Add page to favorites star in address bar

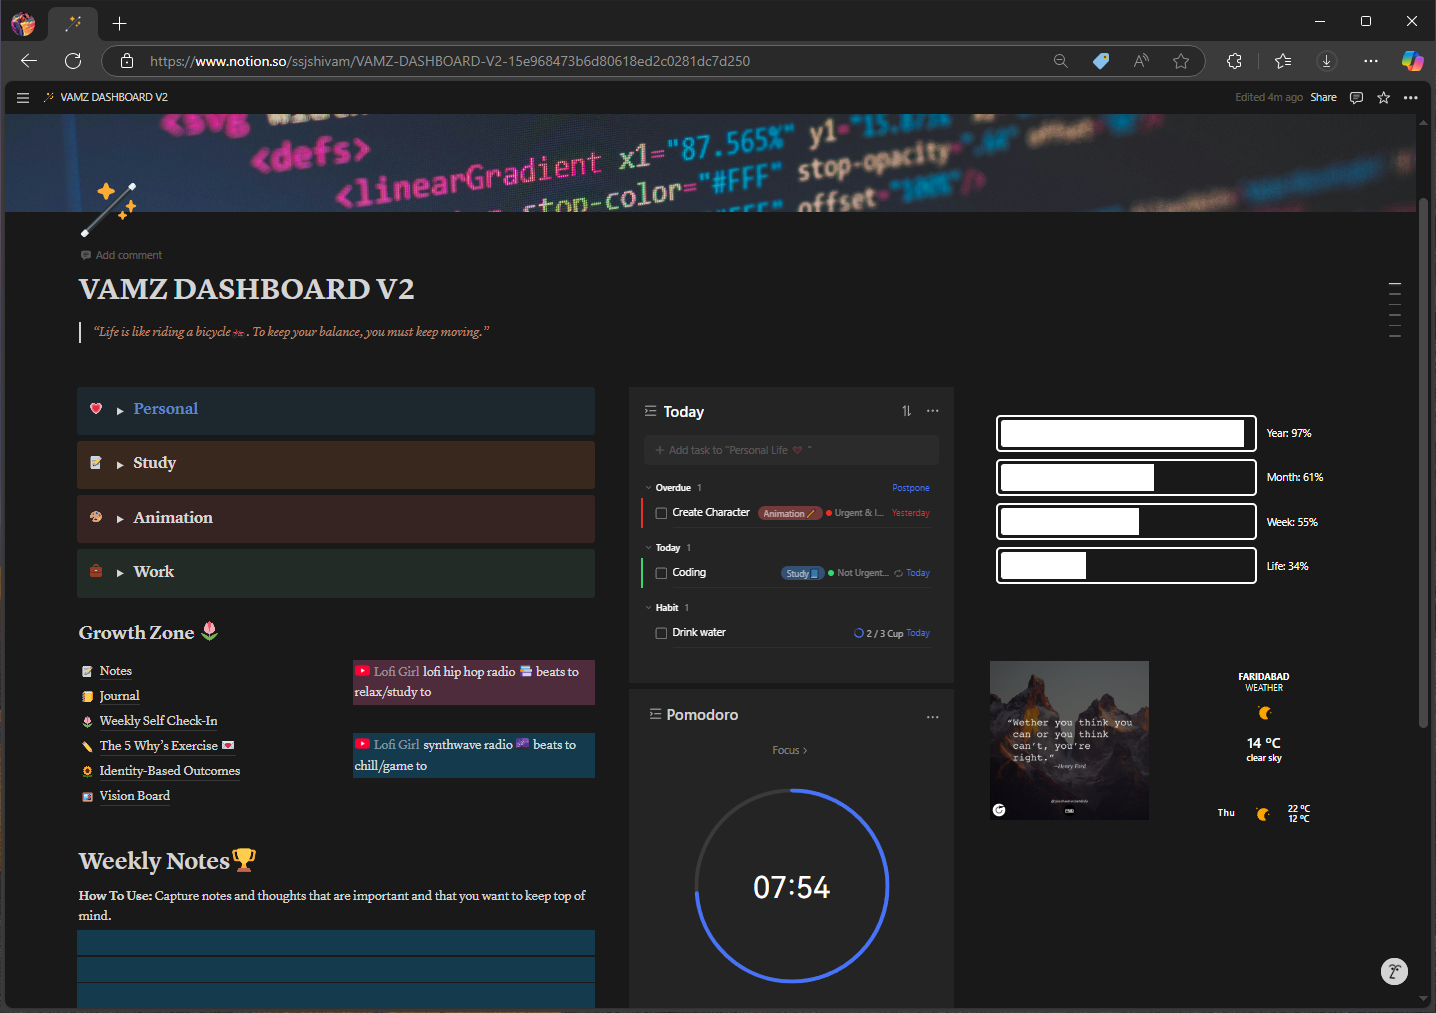[x=1181, y=61]
